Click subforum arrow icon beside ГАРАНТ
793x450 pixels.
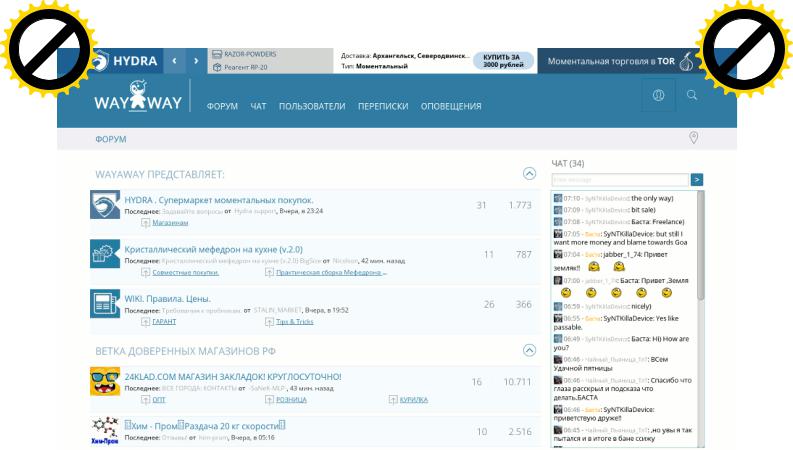click(x=146, y=322)
